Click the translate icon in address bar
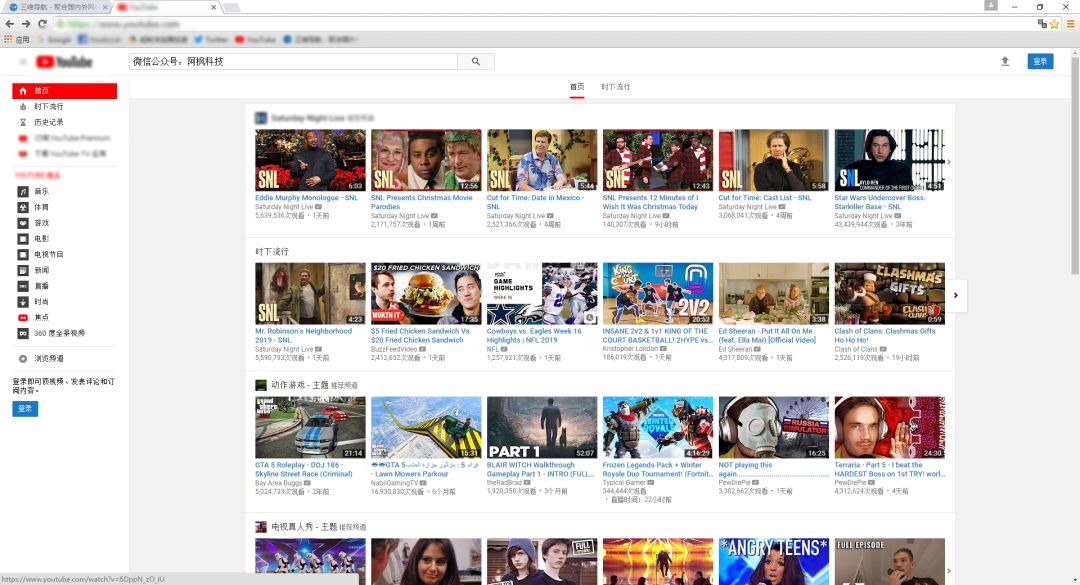The height and width of the screenshot is (585, 1080). pos(1041,24)
